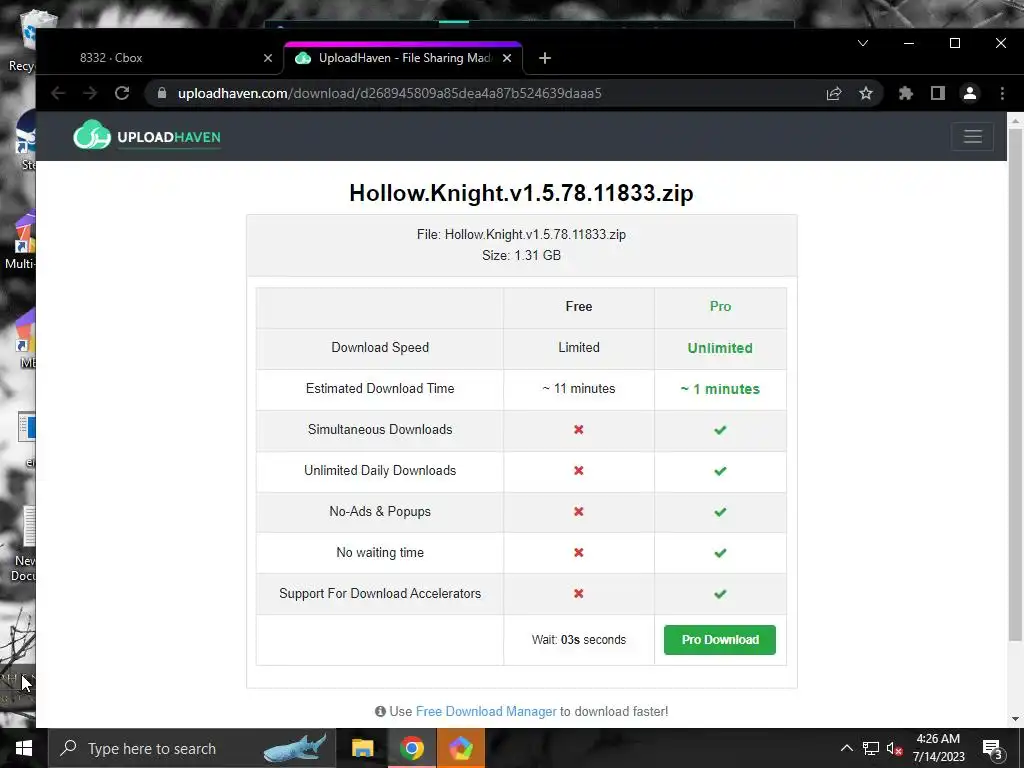Click the address bar URL

click(x=390, y=93)
